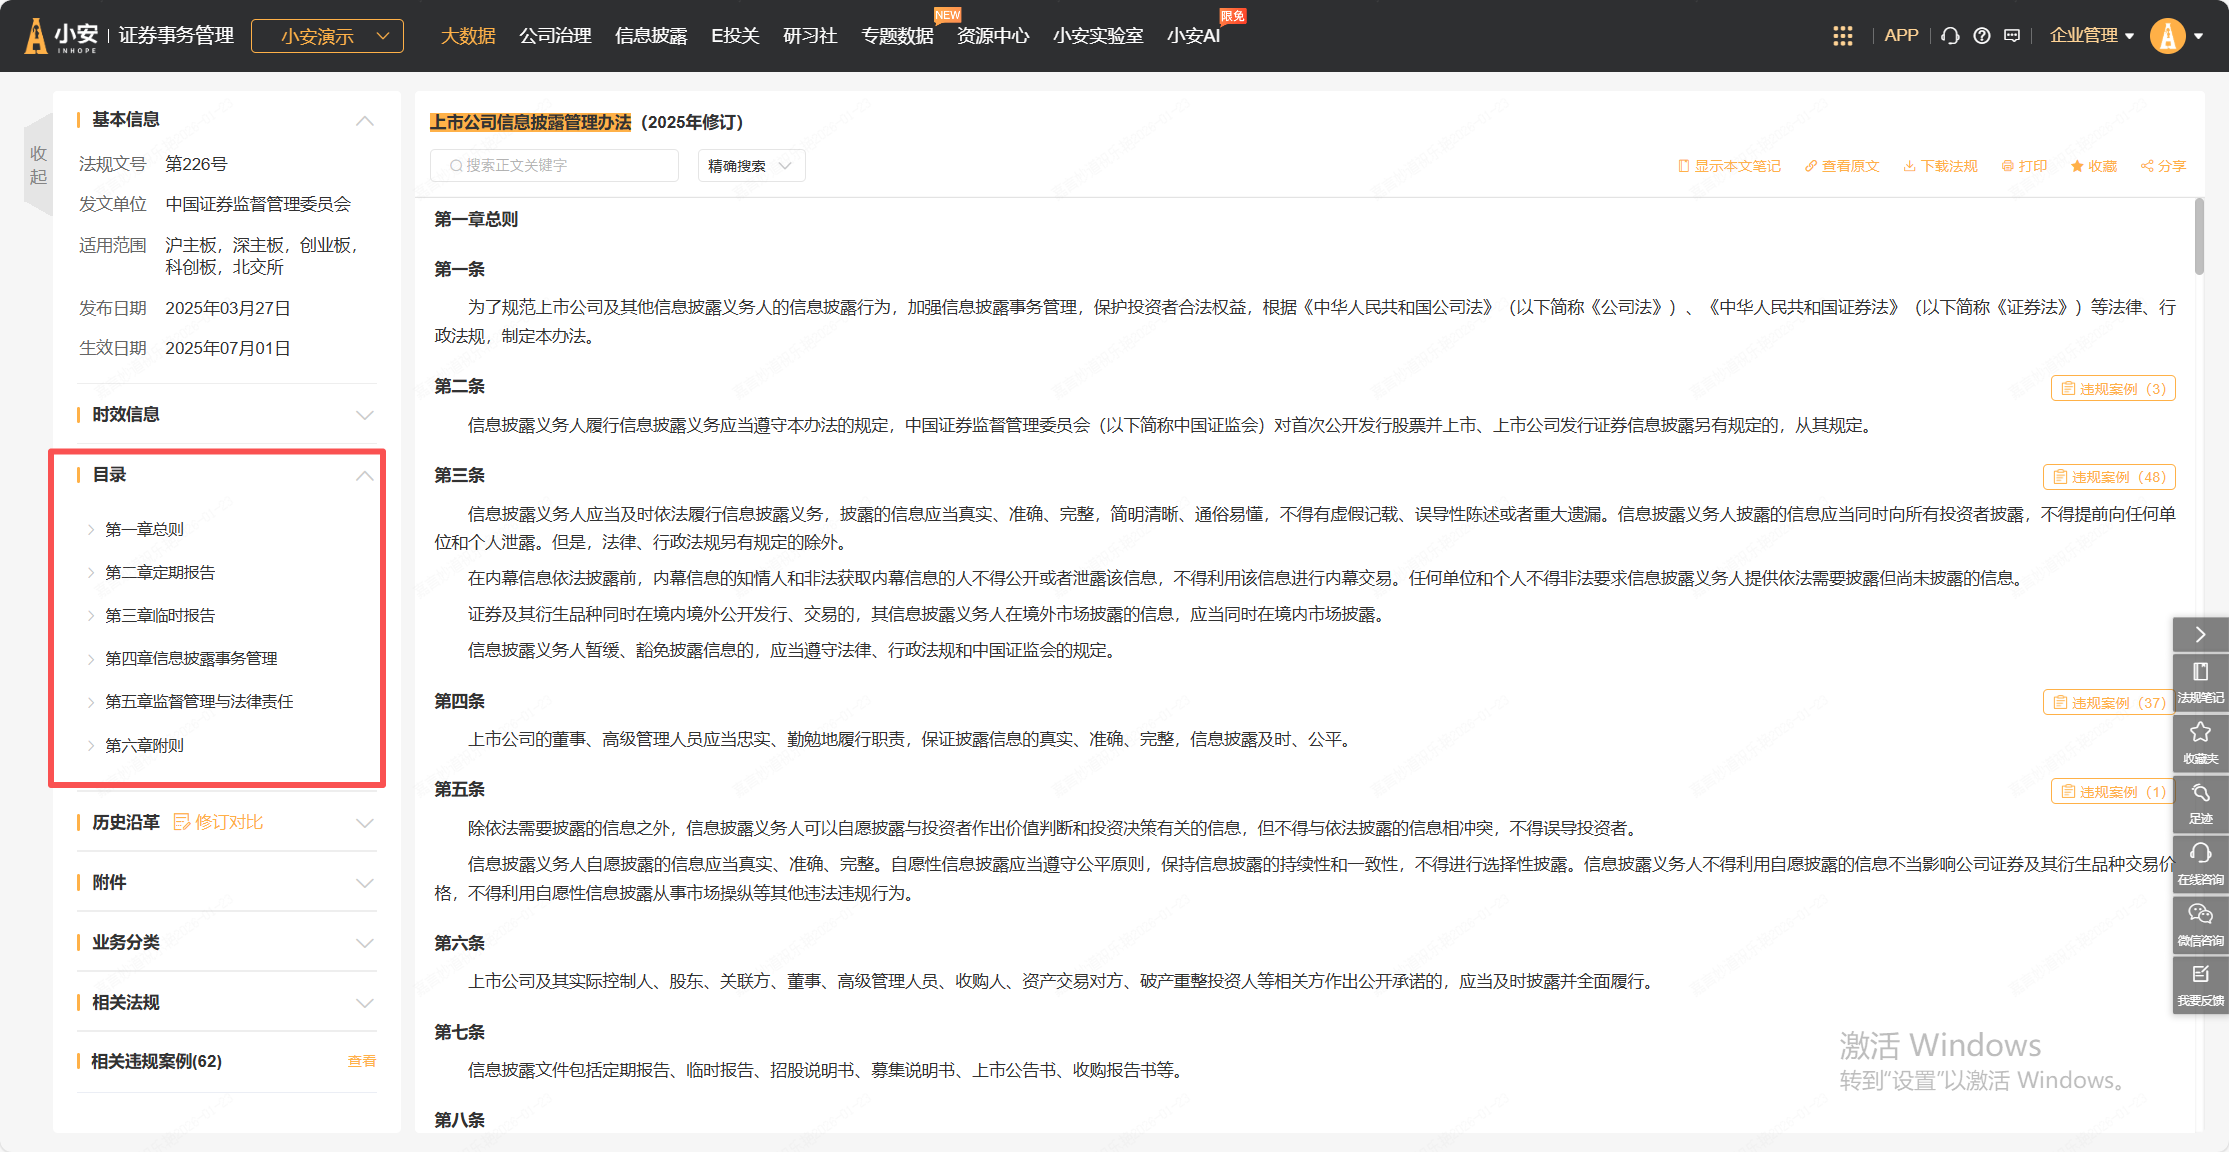This screenshot has width=2229, height=1152.
Task: Click the 违规案例 (48) button
Action: point(2108,477)
